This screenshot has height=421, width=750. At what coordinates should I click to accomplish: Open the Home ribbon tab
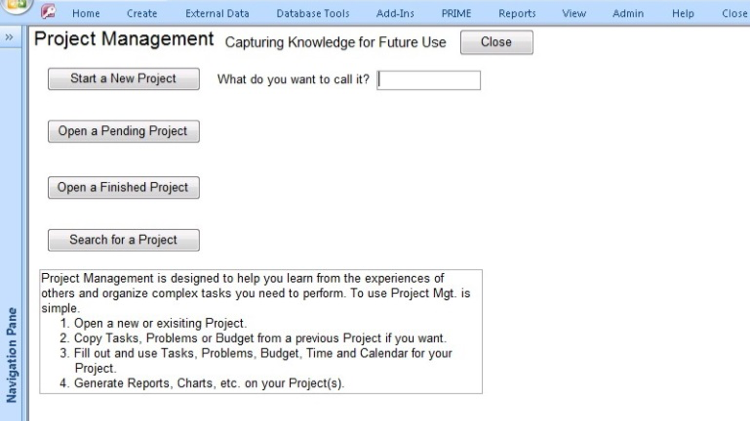[x=86, y=13]
